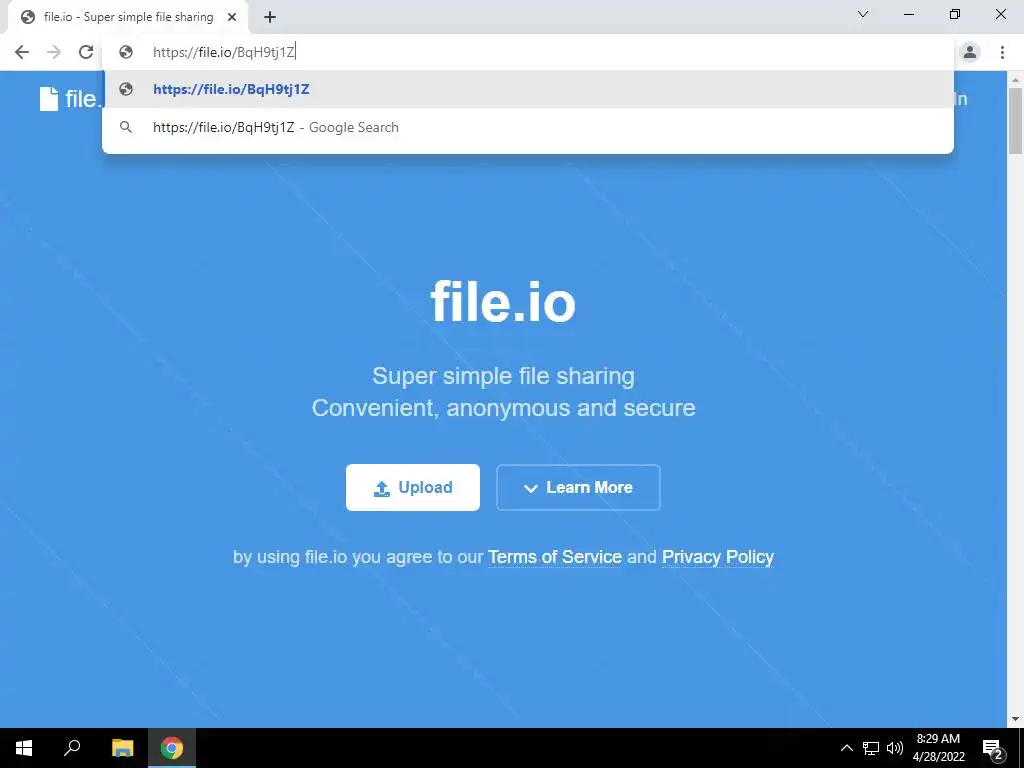Click the 'Convenient, anonymous and secure' text

[x=503, y=408]
